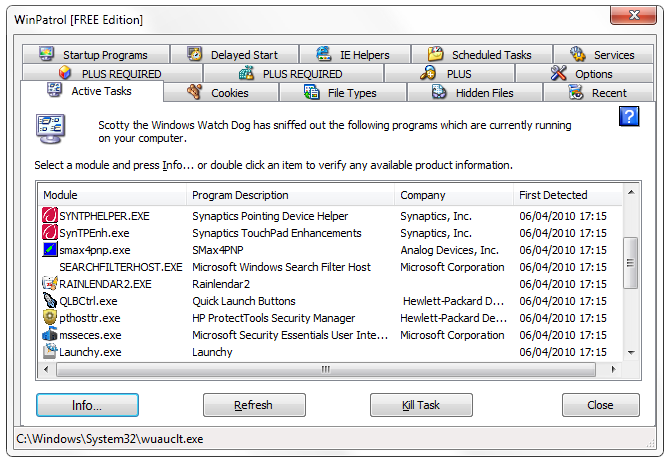Viewport: 670px width, 461px height.
Task: Click the horizontal scrollbar thumb
Action: pos(326,369)
